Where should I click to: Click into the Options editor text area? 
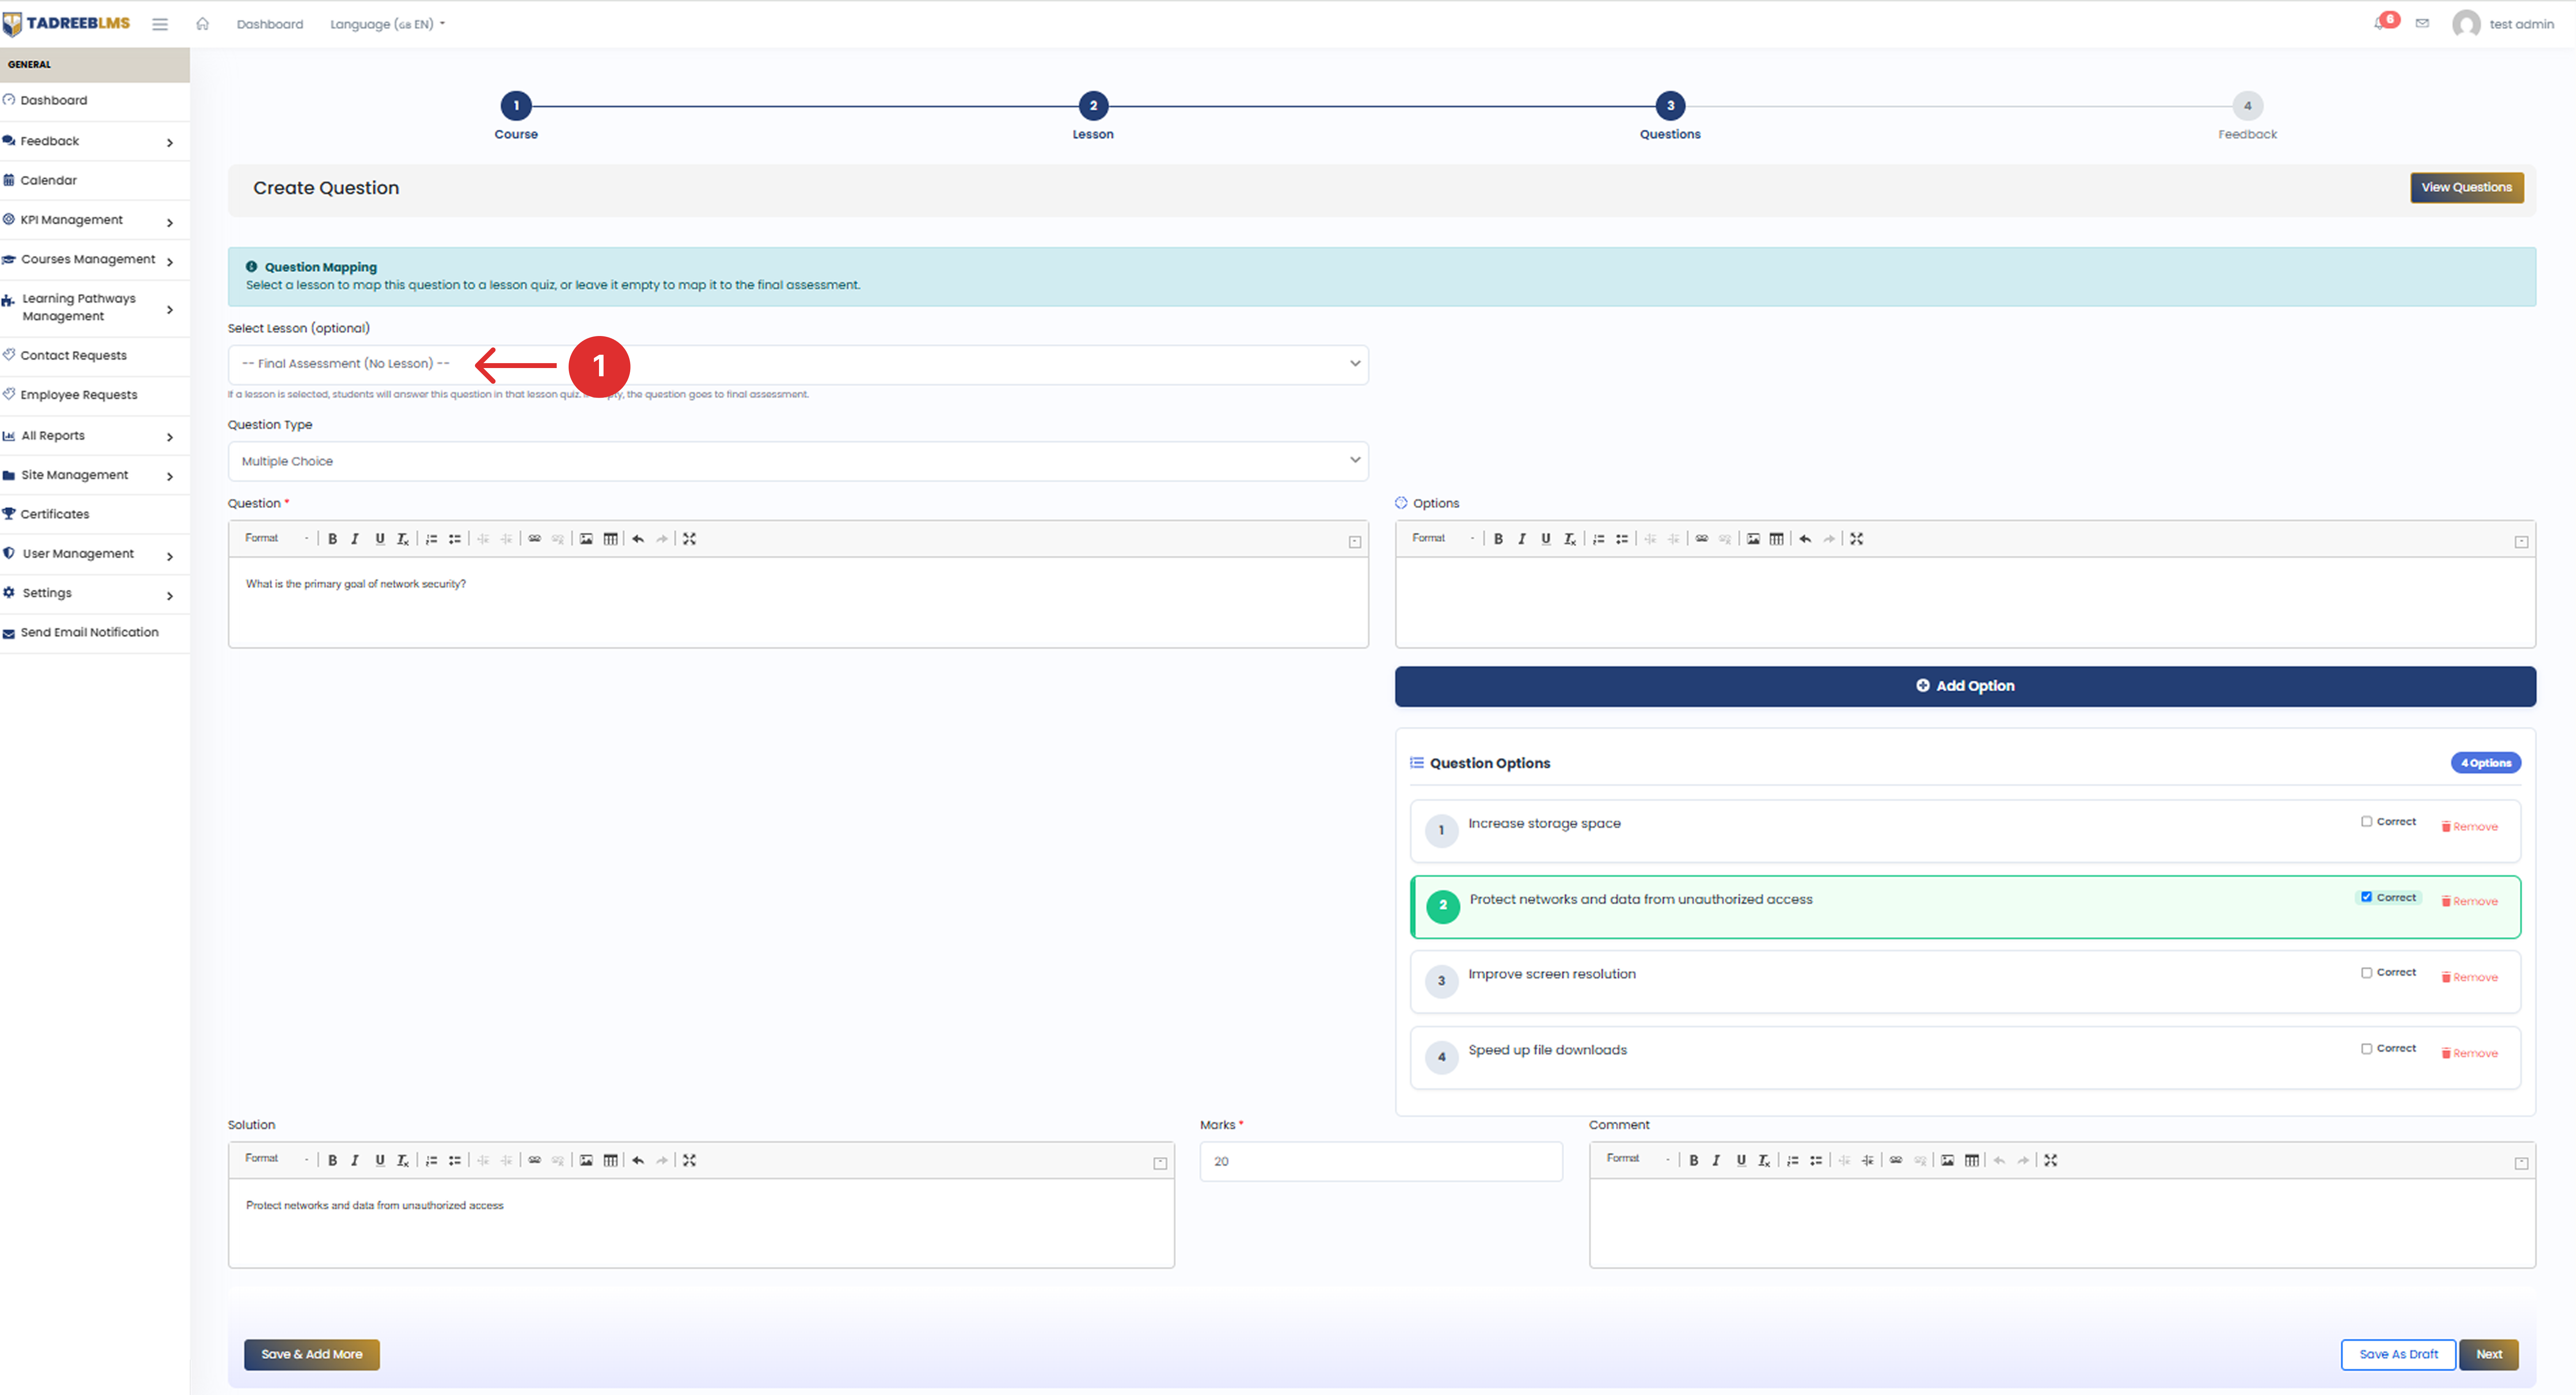pyautogui.click(x=1965, y=602)
